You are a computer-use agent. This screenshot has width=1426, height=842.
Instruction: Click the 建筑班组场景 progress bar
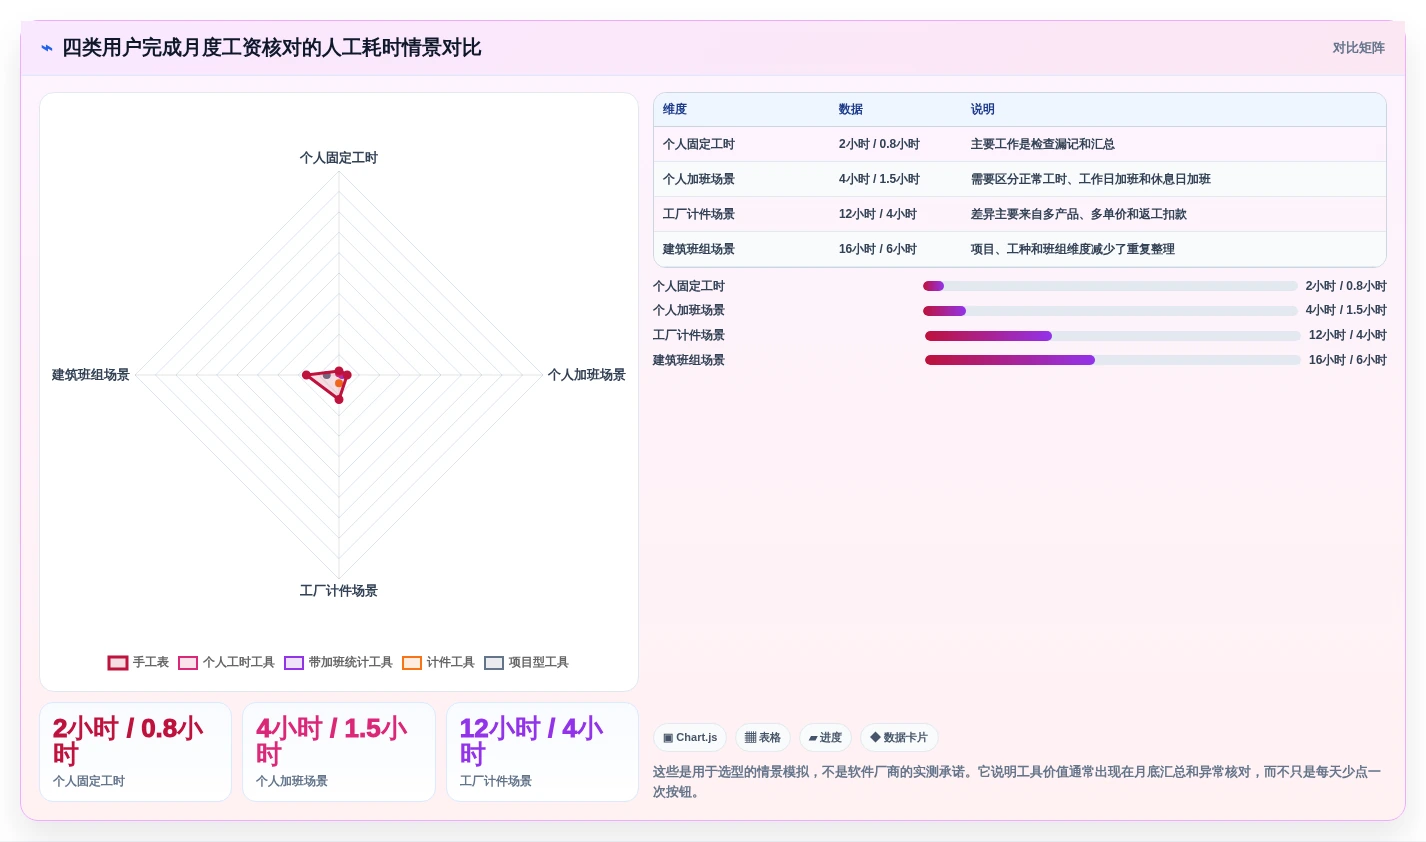point(1113,360)
